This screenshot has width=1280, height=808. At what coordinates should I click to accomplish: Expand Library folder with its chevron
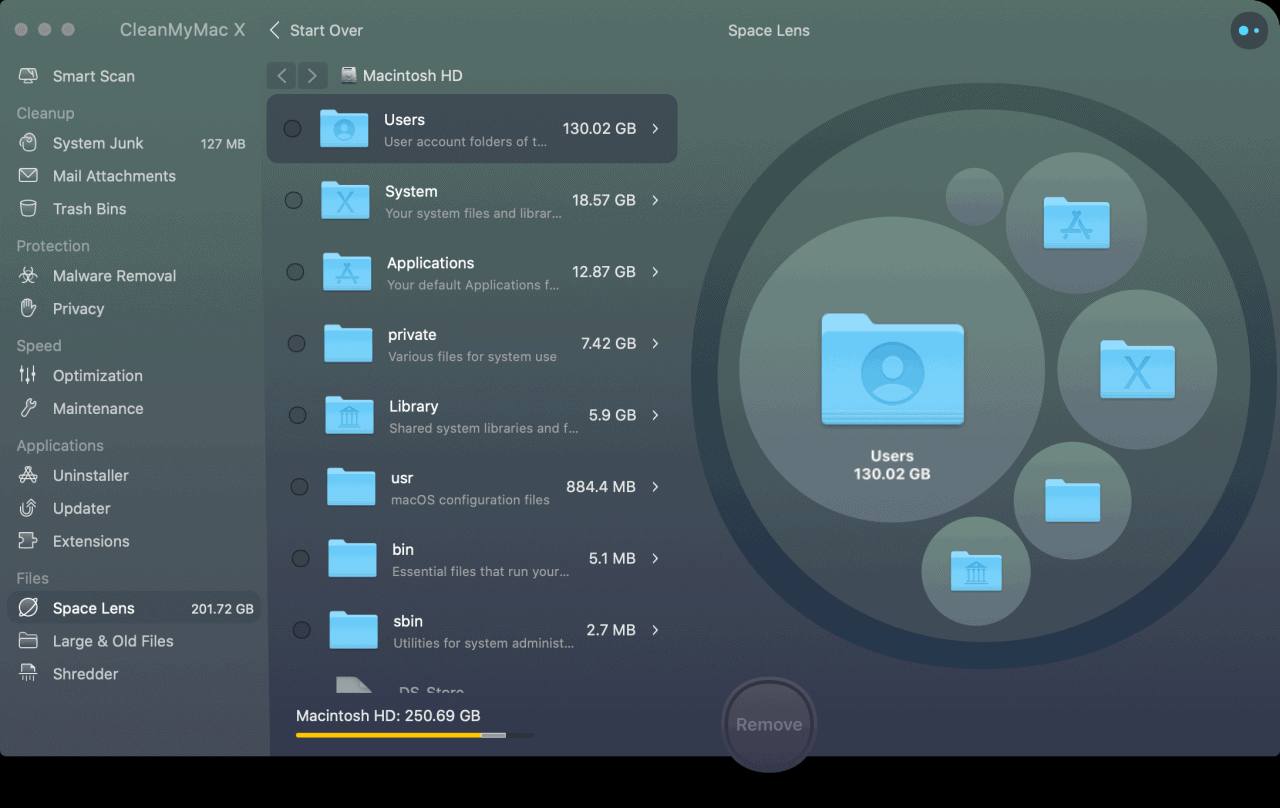pos(655,415)
